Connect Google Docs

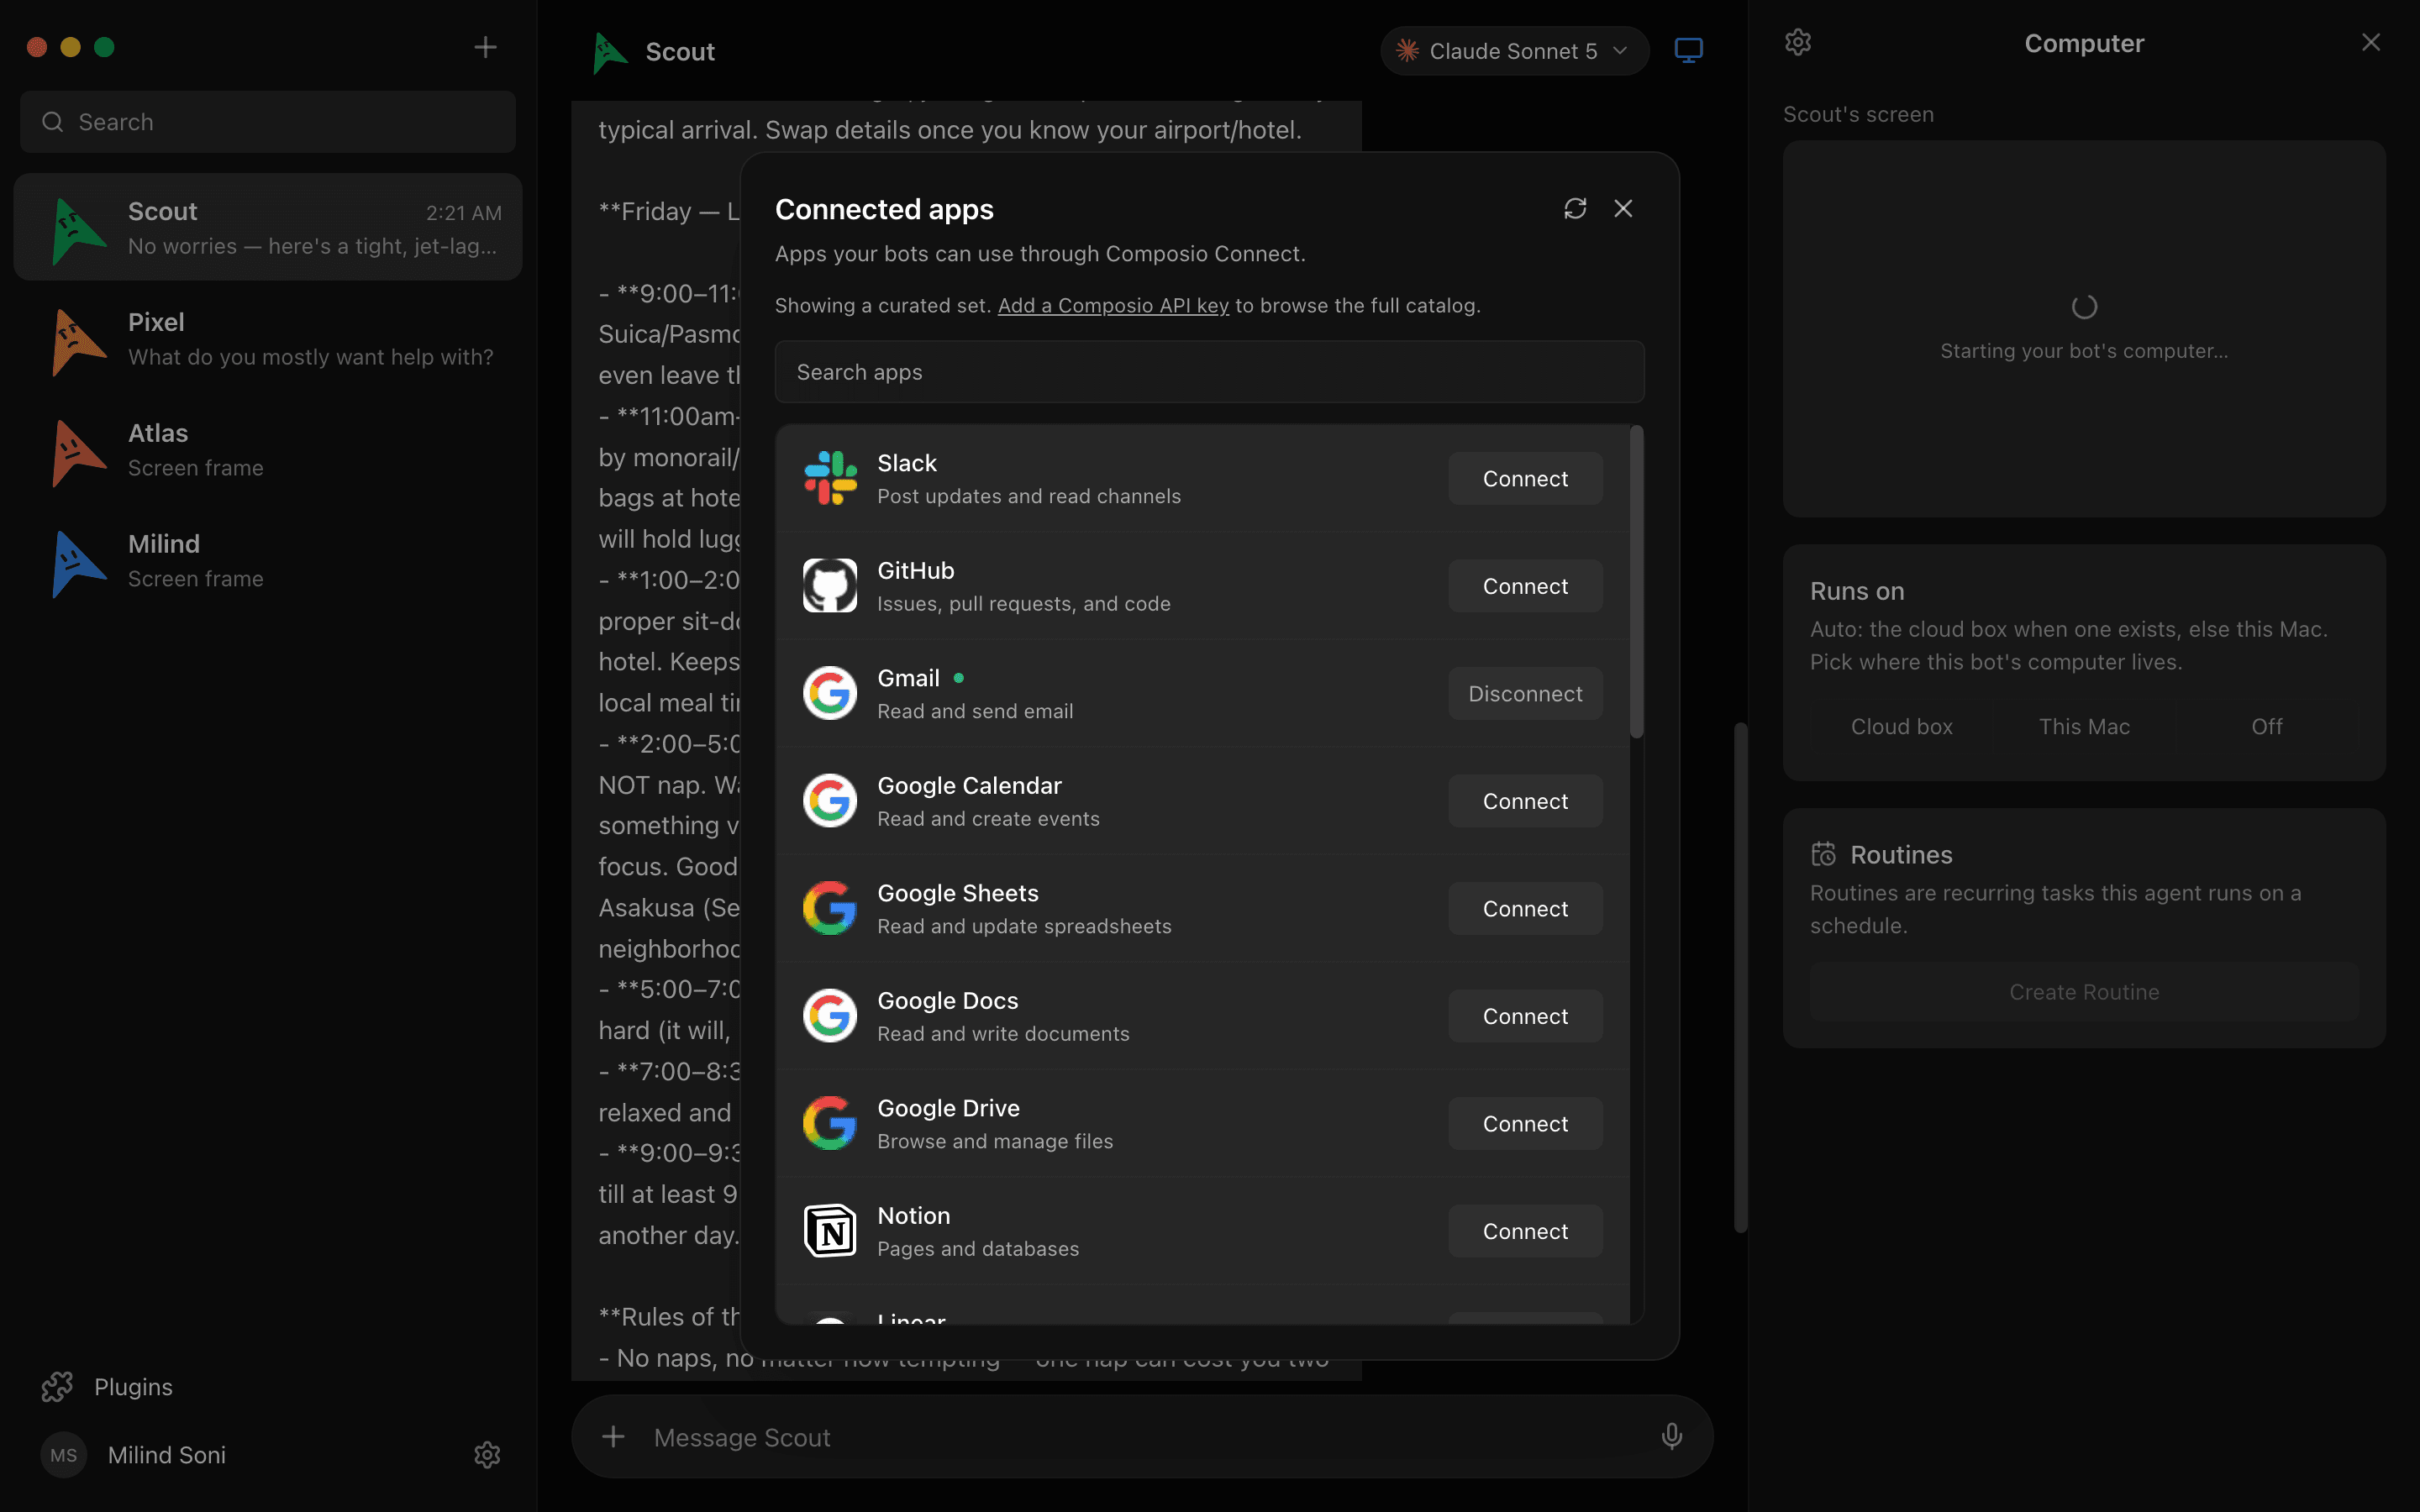(x=1525, y=1016)
